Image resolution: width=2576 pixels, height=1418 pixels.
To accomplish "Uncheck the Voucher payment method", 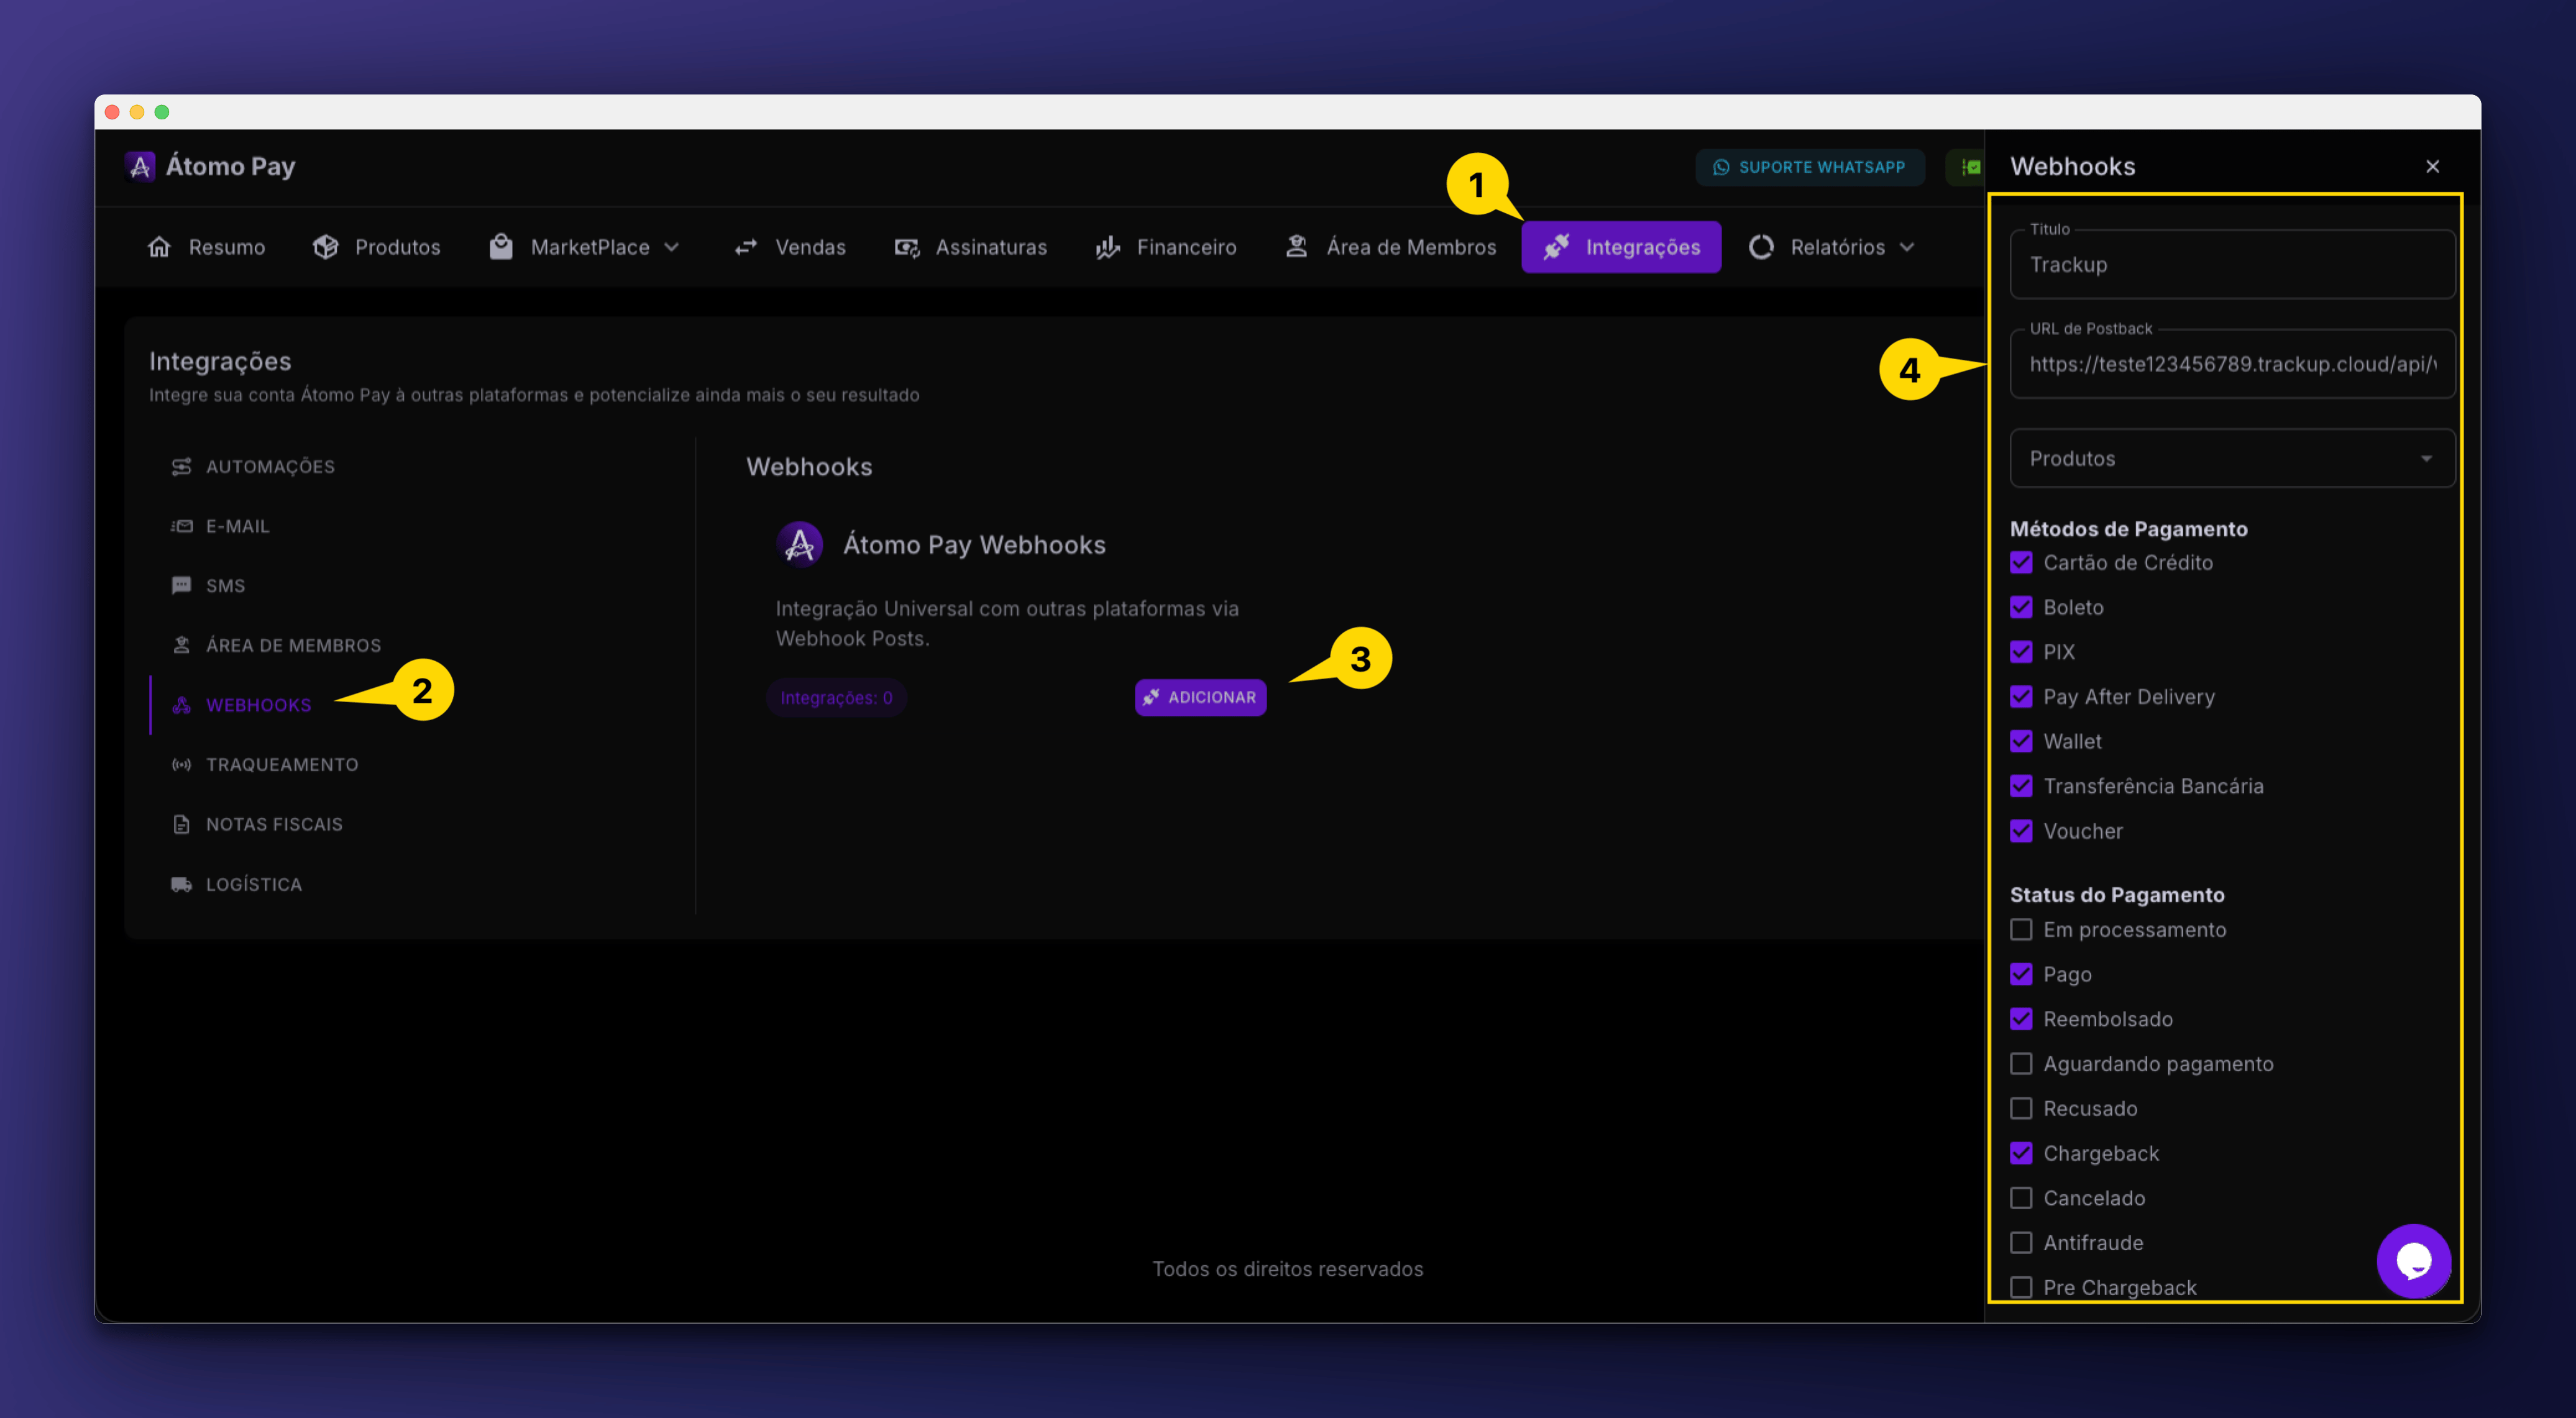I will point(2021,831).
